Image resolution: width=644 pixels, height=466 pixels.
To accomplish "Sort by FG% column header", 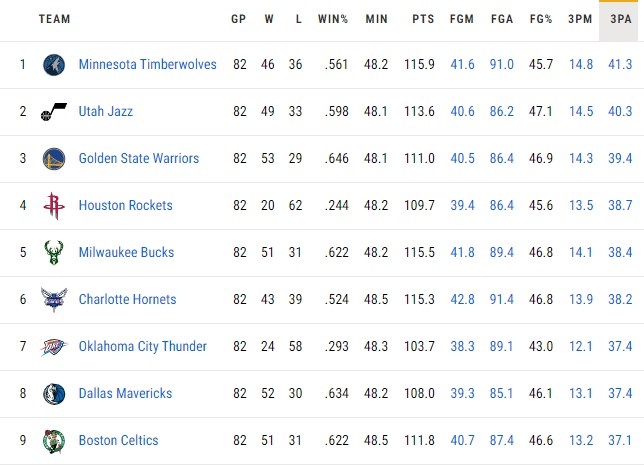I will [x=540, y=19].
